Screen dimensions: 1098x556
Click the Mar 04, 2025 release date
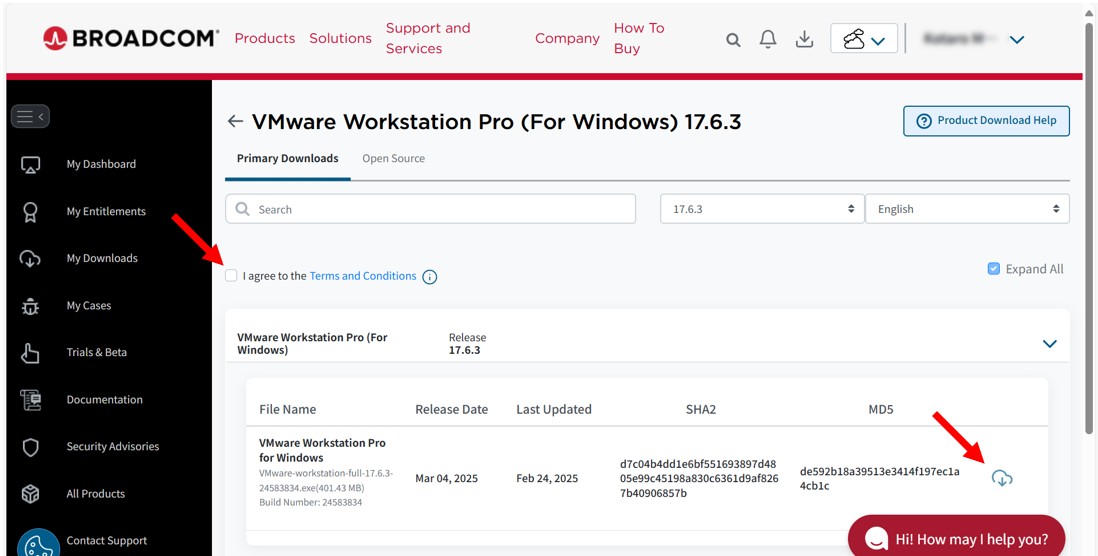click(x=447, y=479)
